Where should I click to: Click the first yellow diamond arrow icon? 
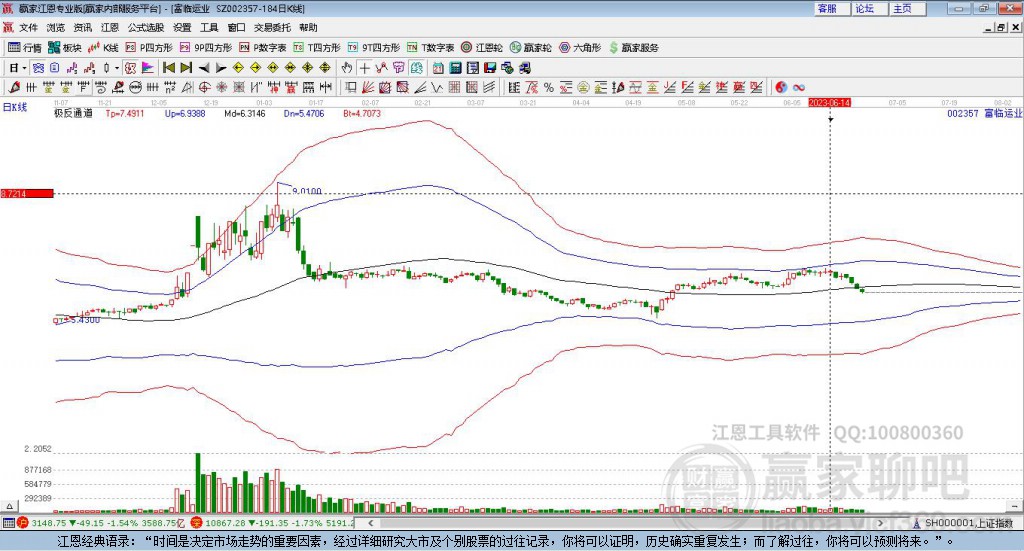coord(238,68)
